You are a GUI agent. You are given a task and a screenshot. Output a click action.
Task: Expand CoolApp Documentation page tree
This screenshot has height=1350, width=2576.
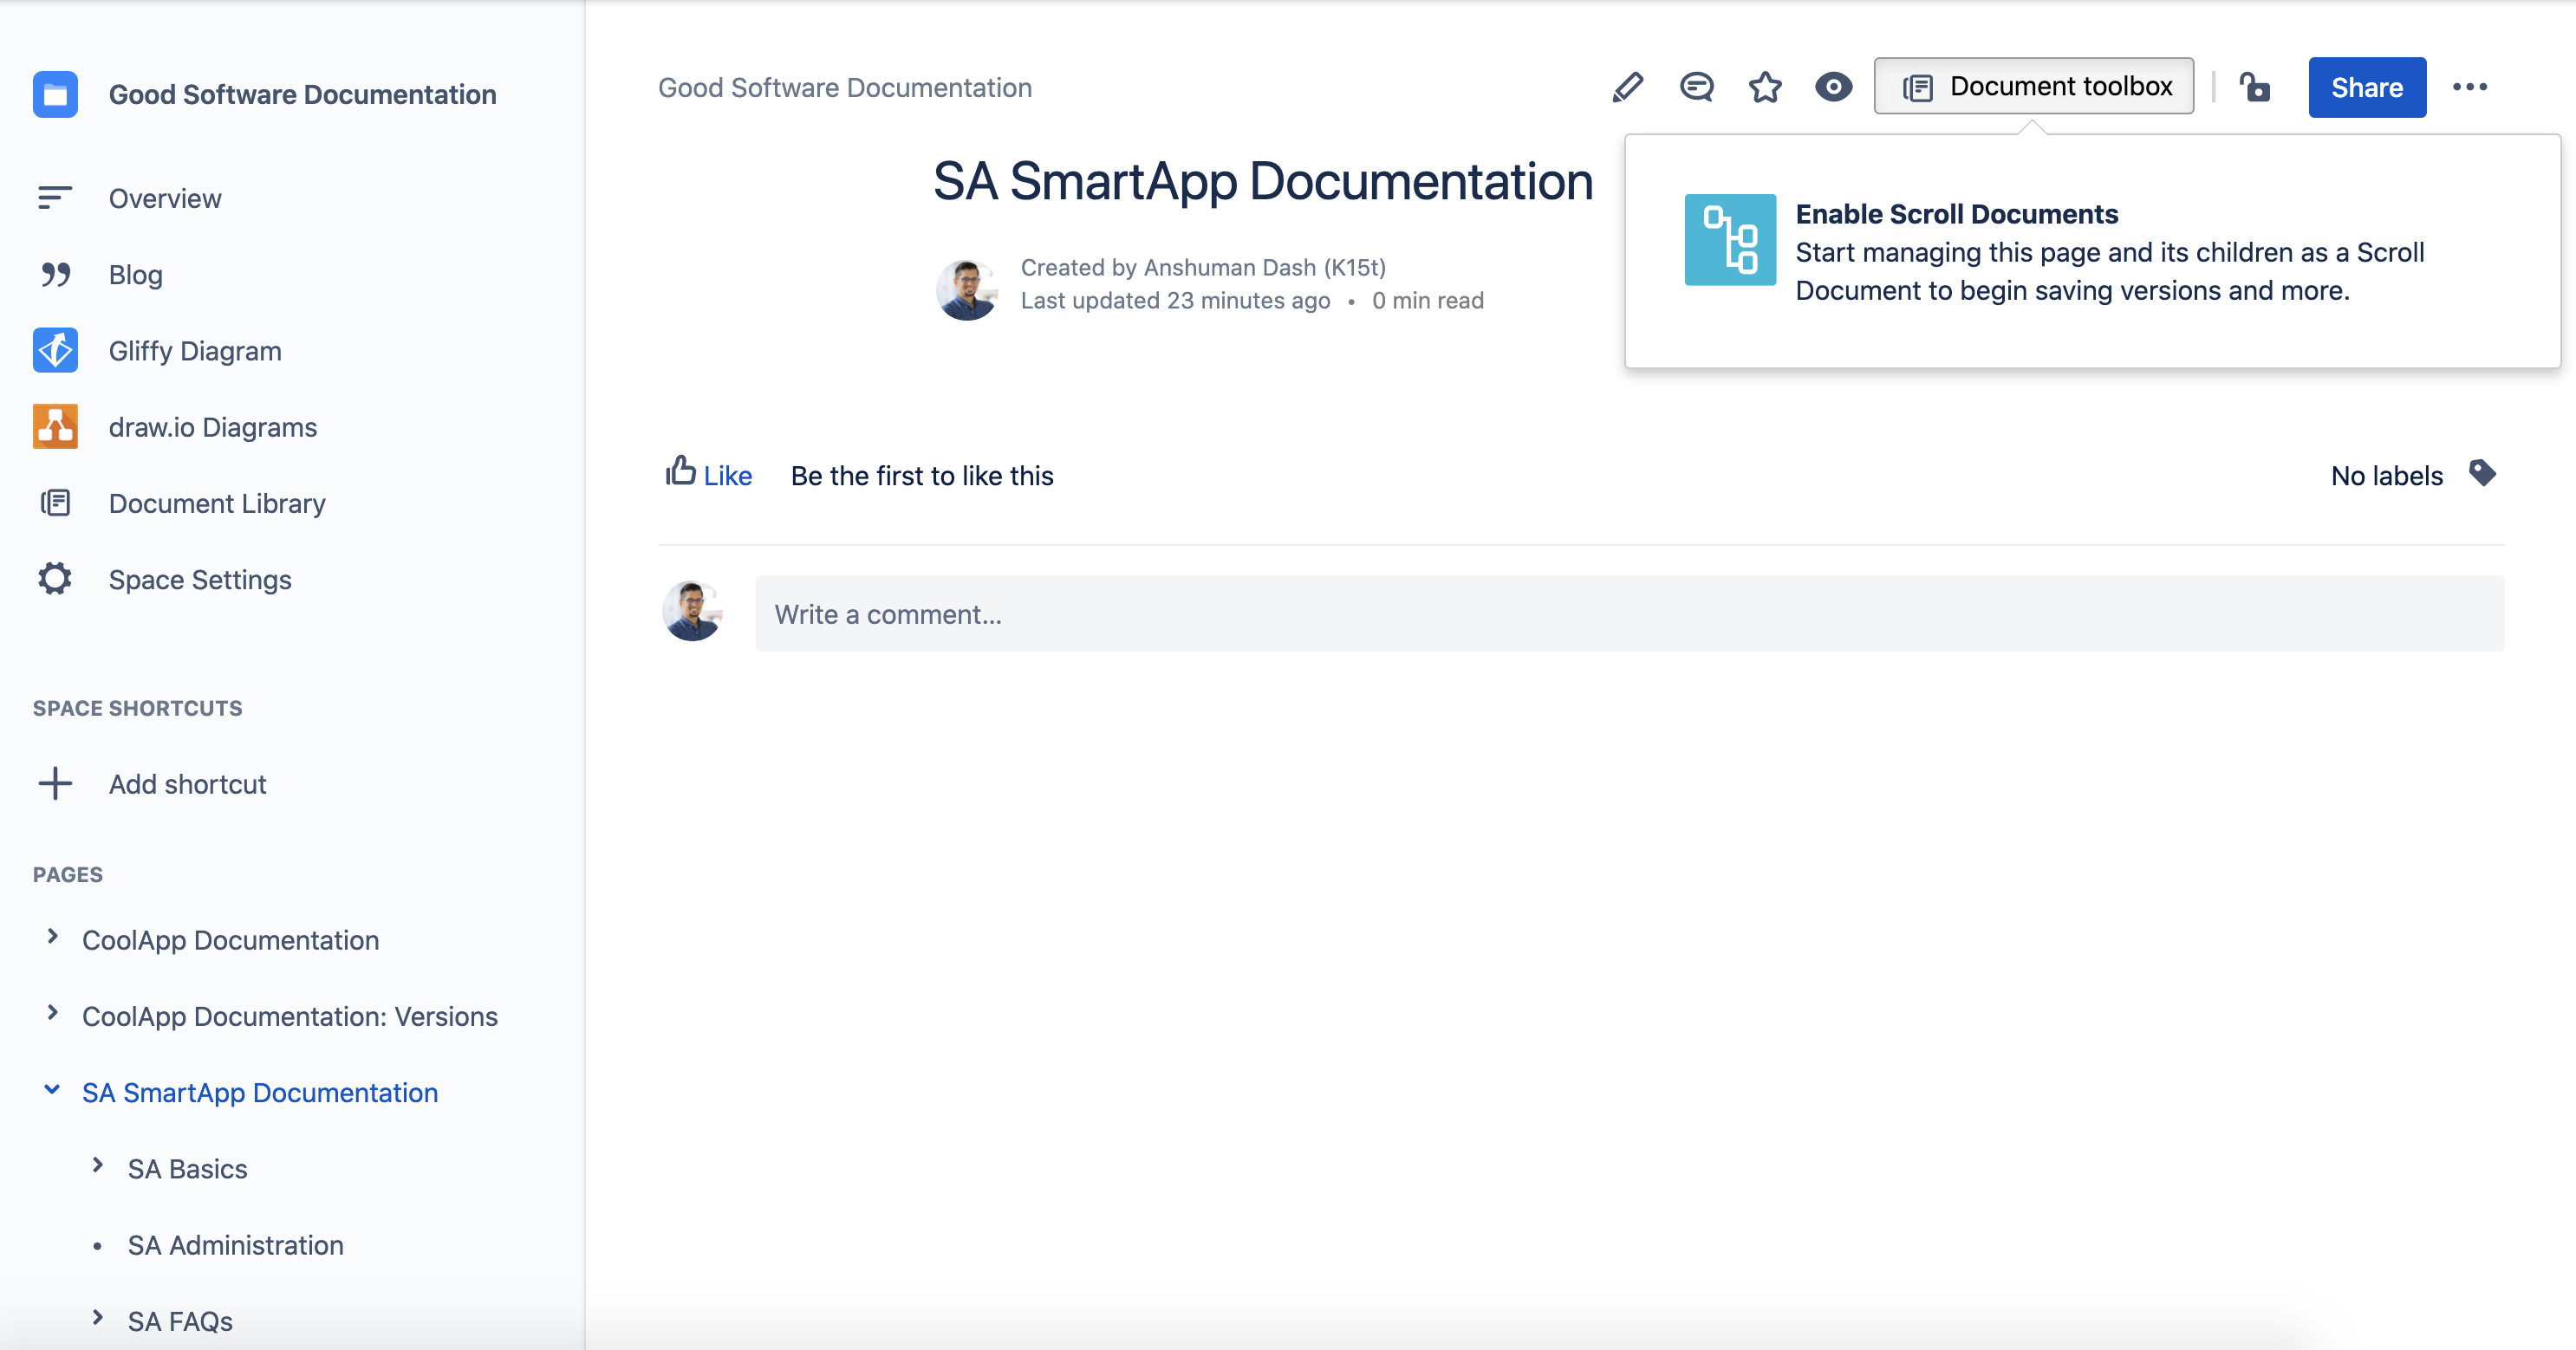pyautogui.click(x=52, y=937)
